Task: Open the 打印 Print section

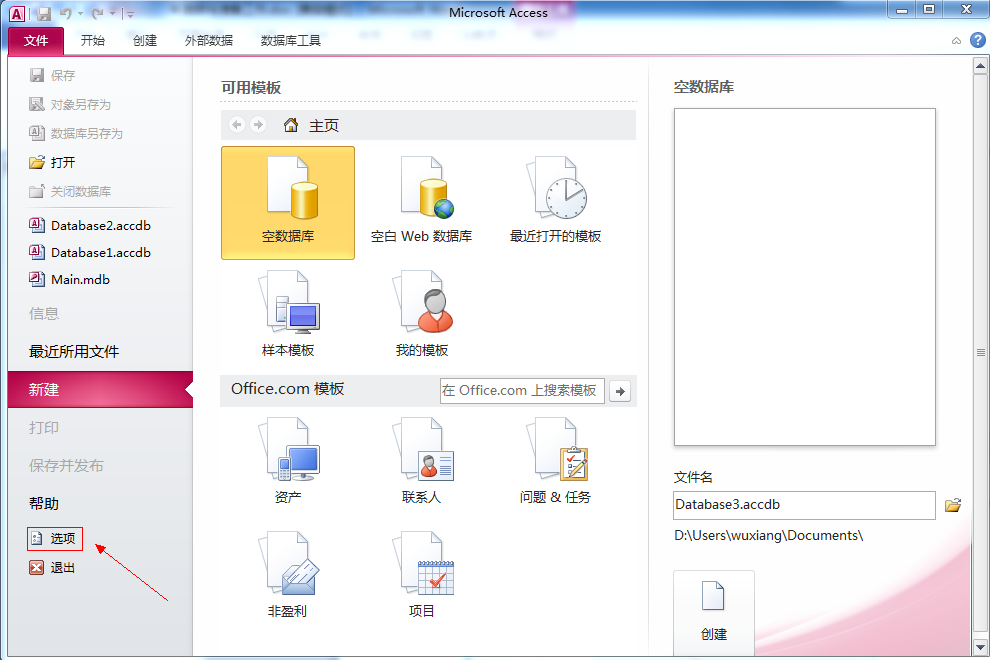Action: (44, 428)
